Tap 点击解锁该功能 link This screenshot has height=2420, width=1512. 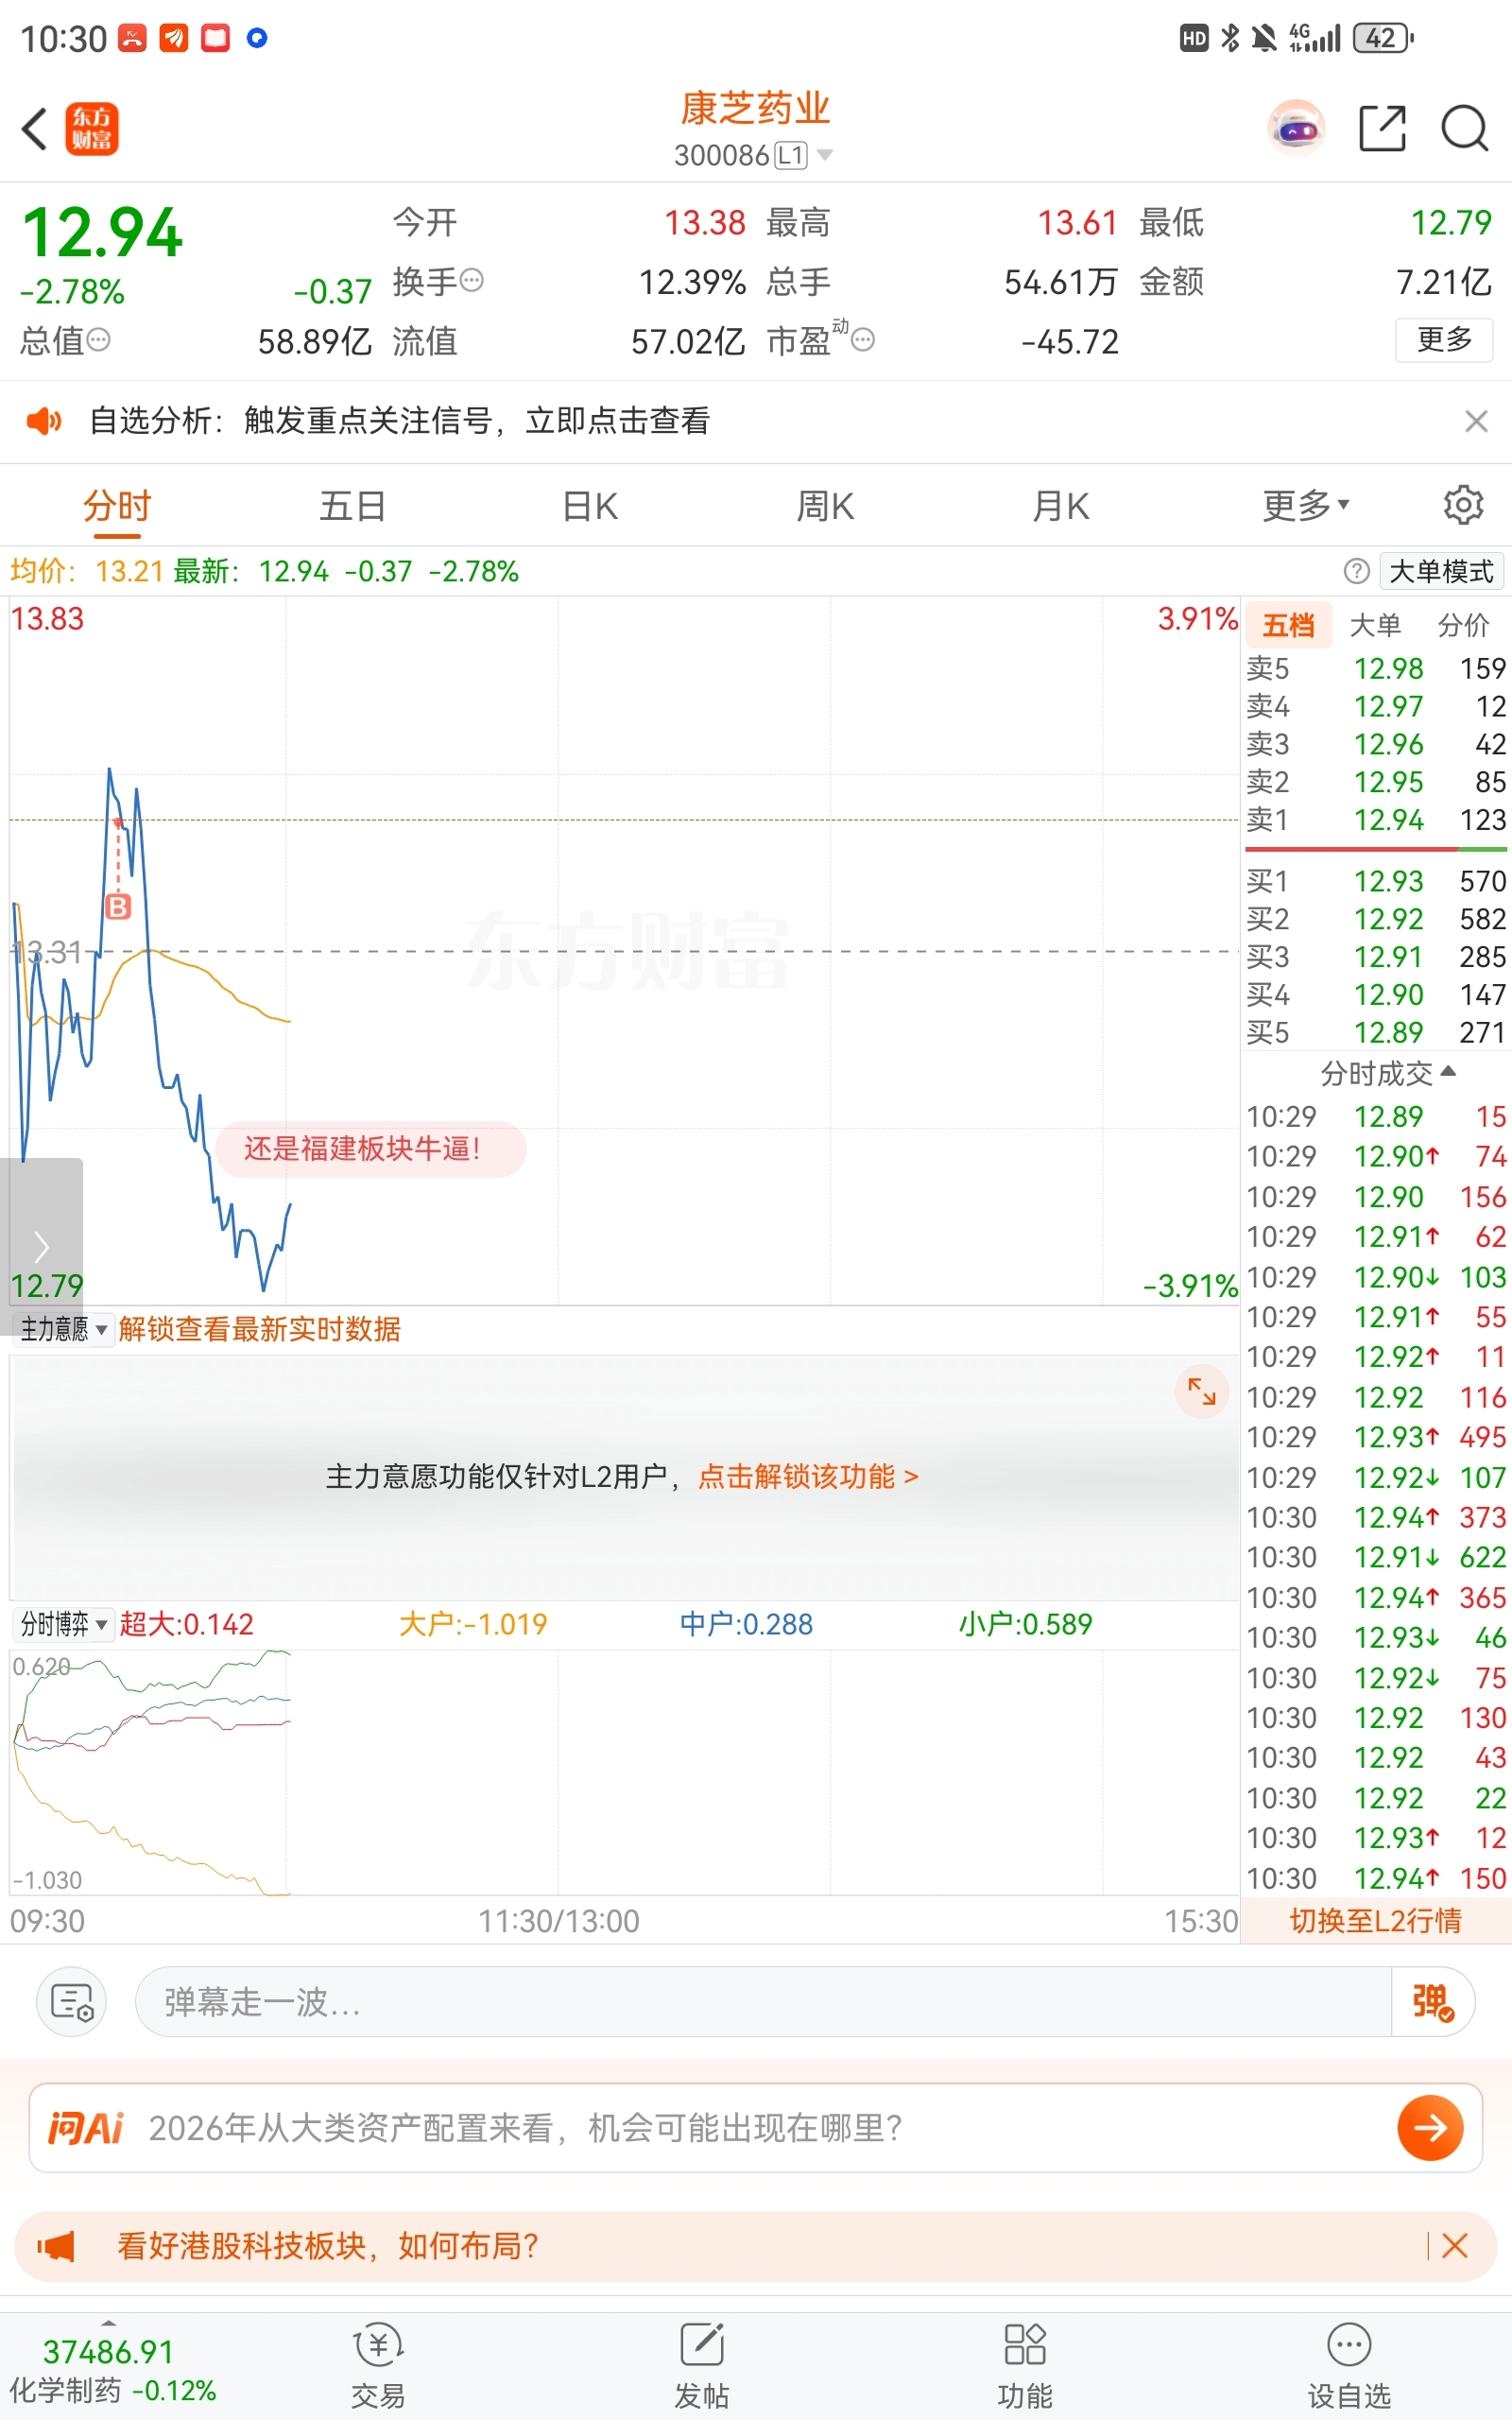tap(807, 1476)
